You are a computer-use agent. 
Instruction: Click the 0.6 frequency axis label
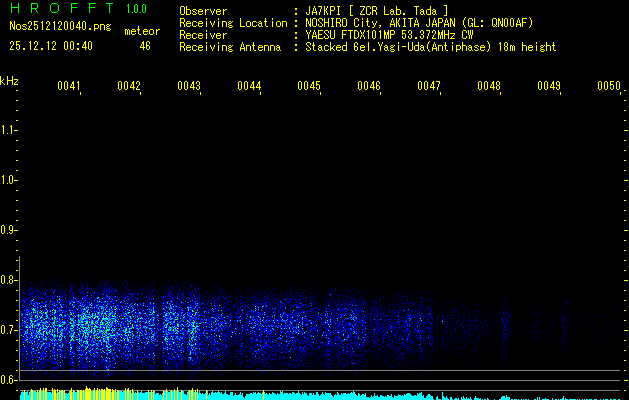point(9,380)
